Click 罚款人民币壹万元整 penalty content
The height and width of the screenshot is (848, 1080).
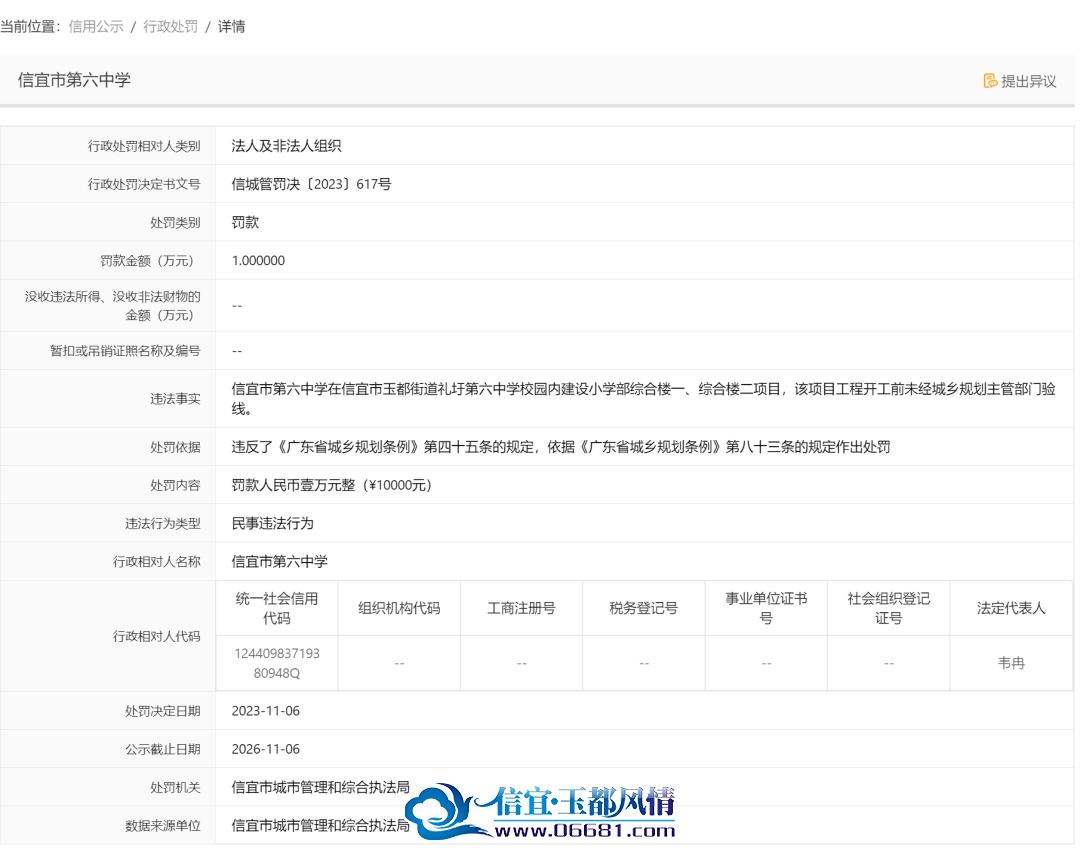(x=331, y=486)
